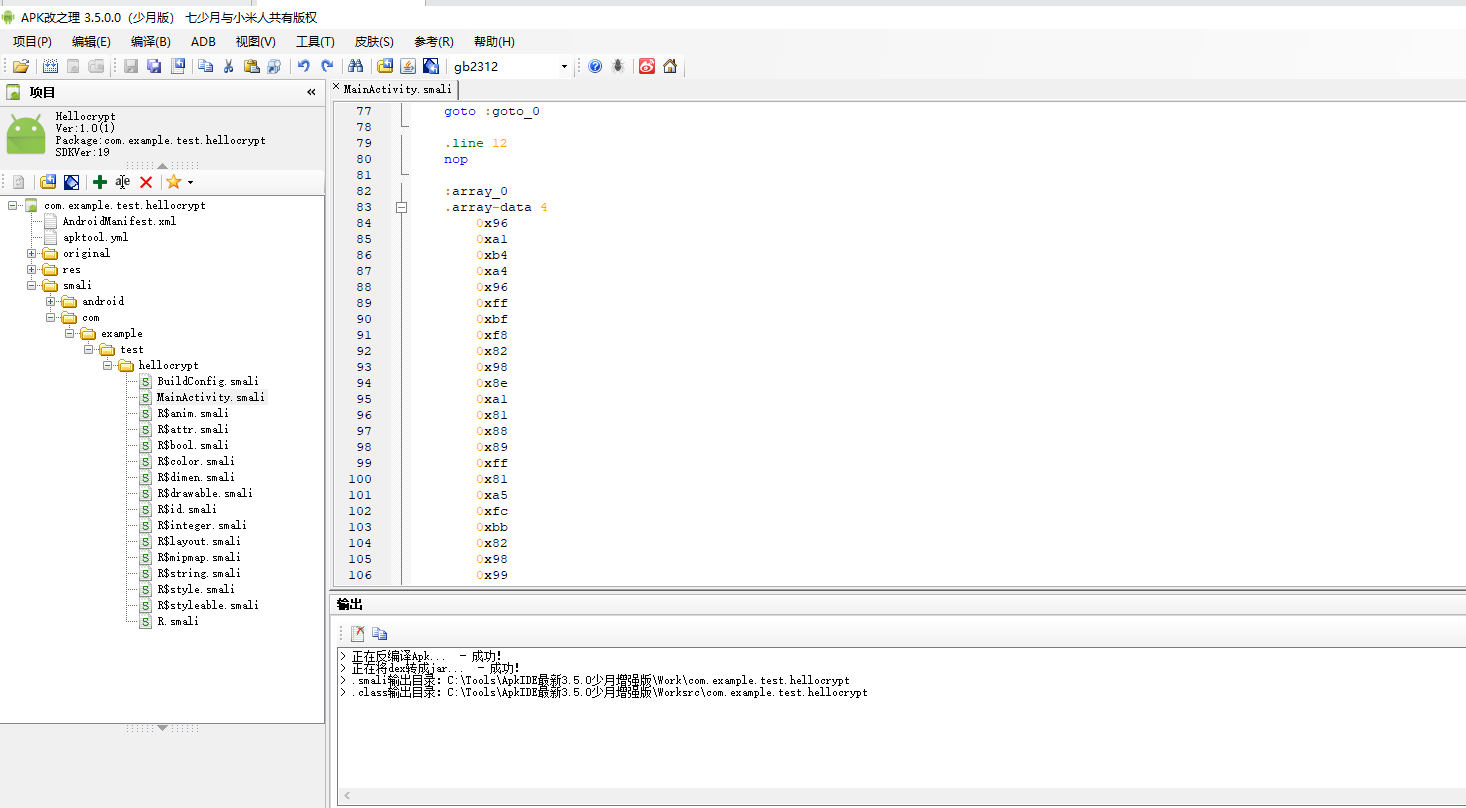1466x808 pixels.
Task: Click the '.array-data 4' code line
Action: pyautogui.click(x=496, y=207)
